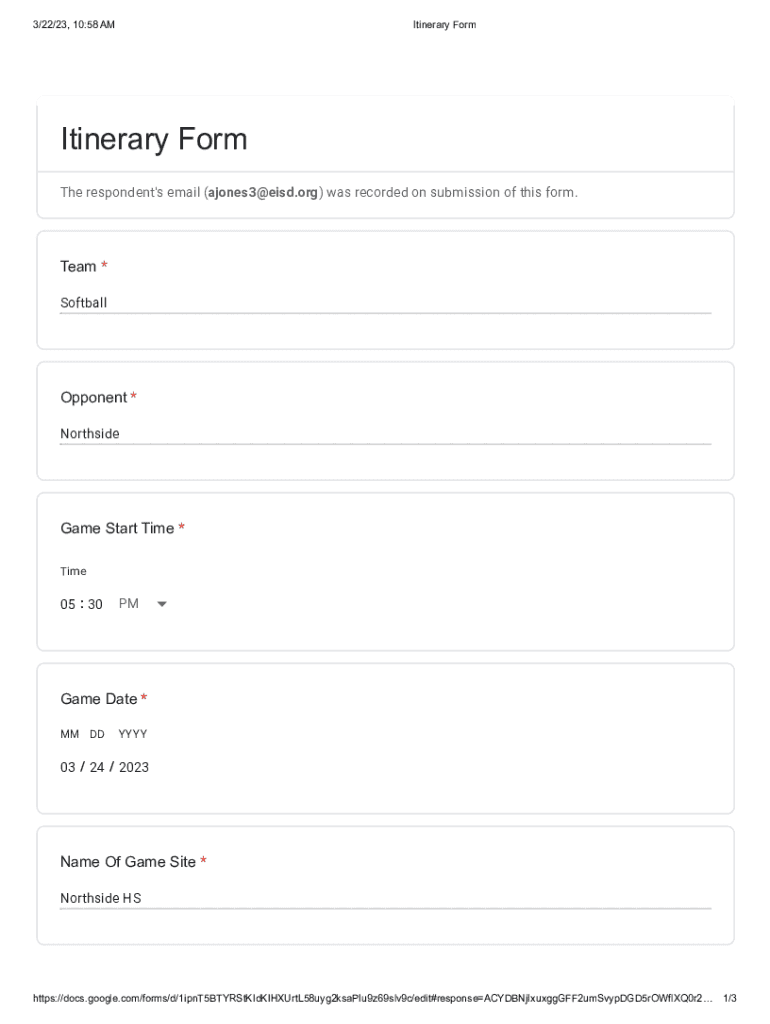The image size is (770, 1024).
Task: Click the Itinerary Form page header text
Action: pos(444,25)
